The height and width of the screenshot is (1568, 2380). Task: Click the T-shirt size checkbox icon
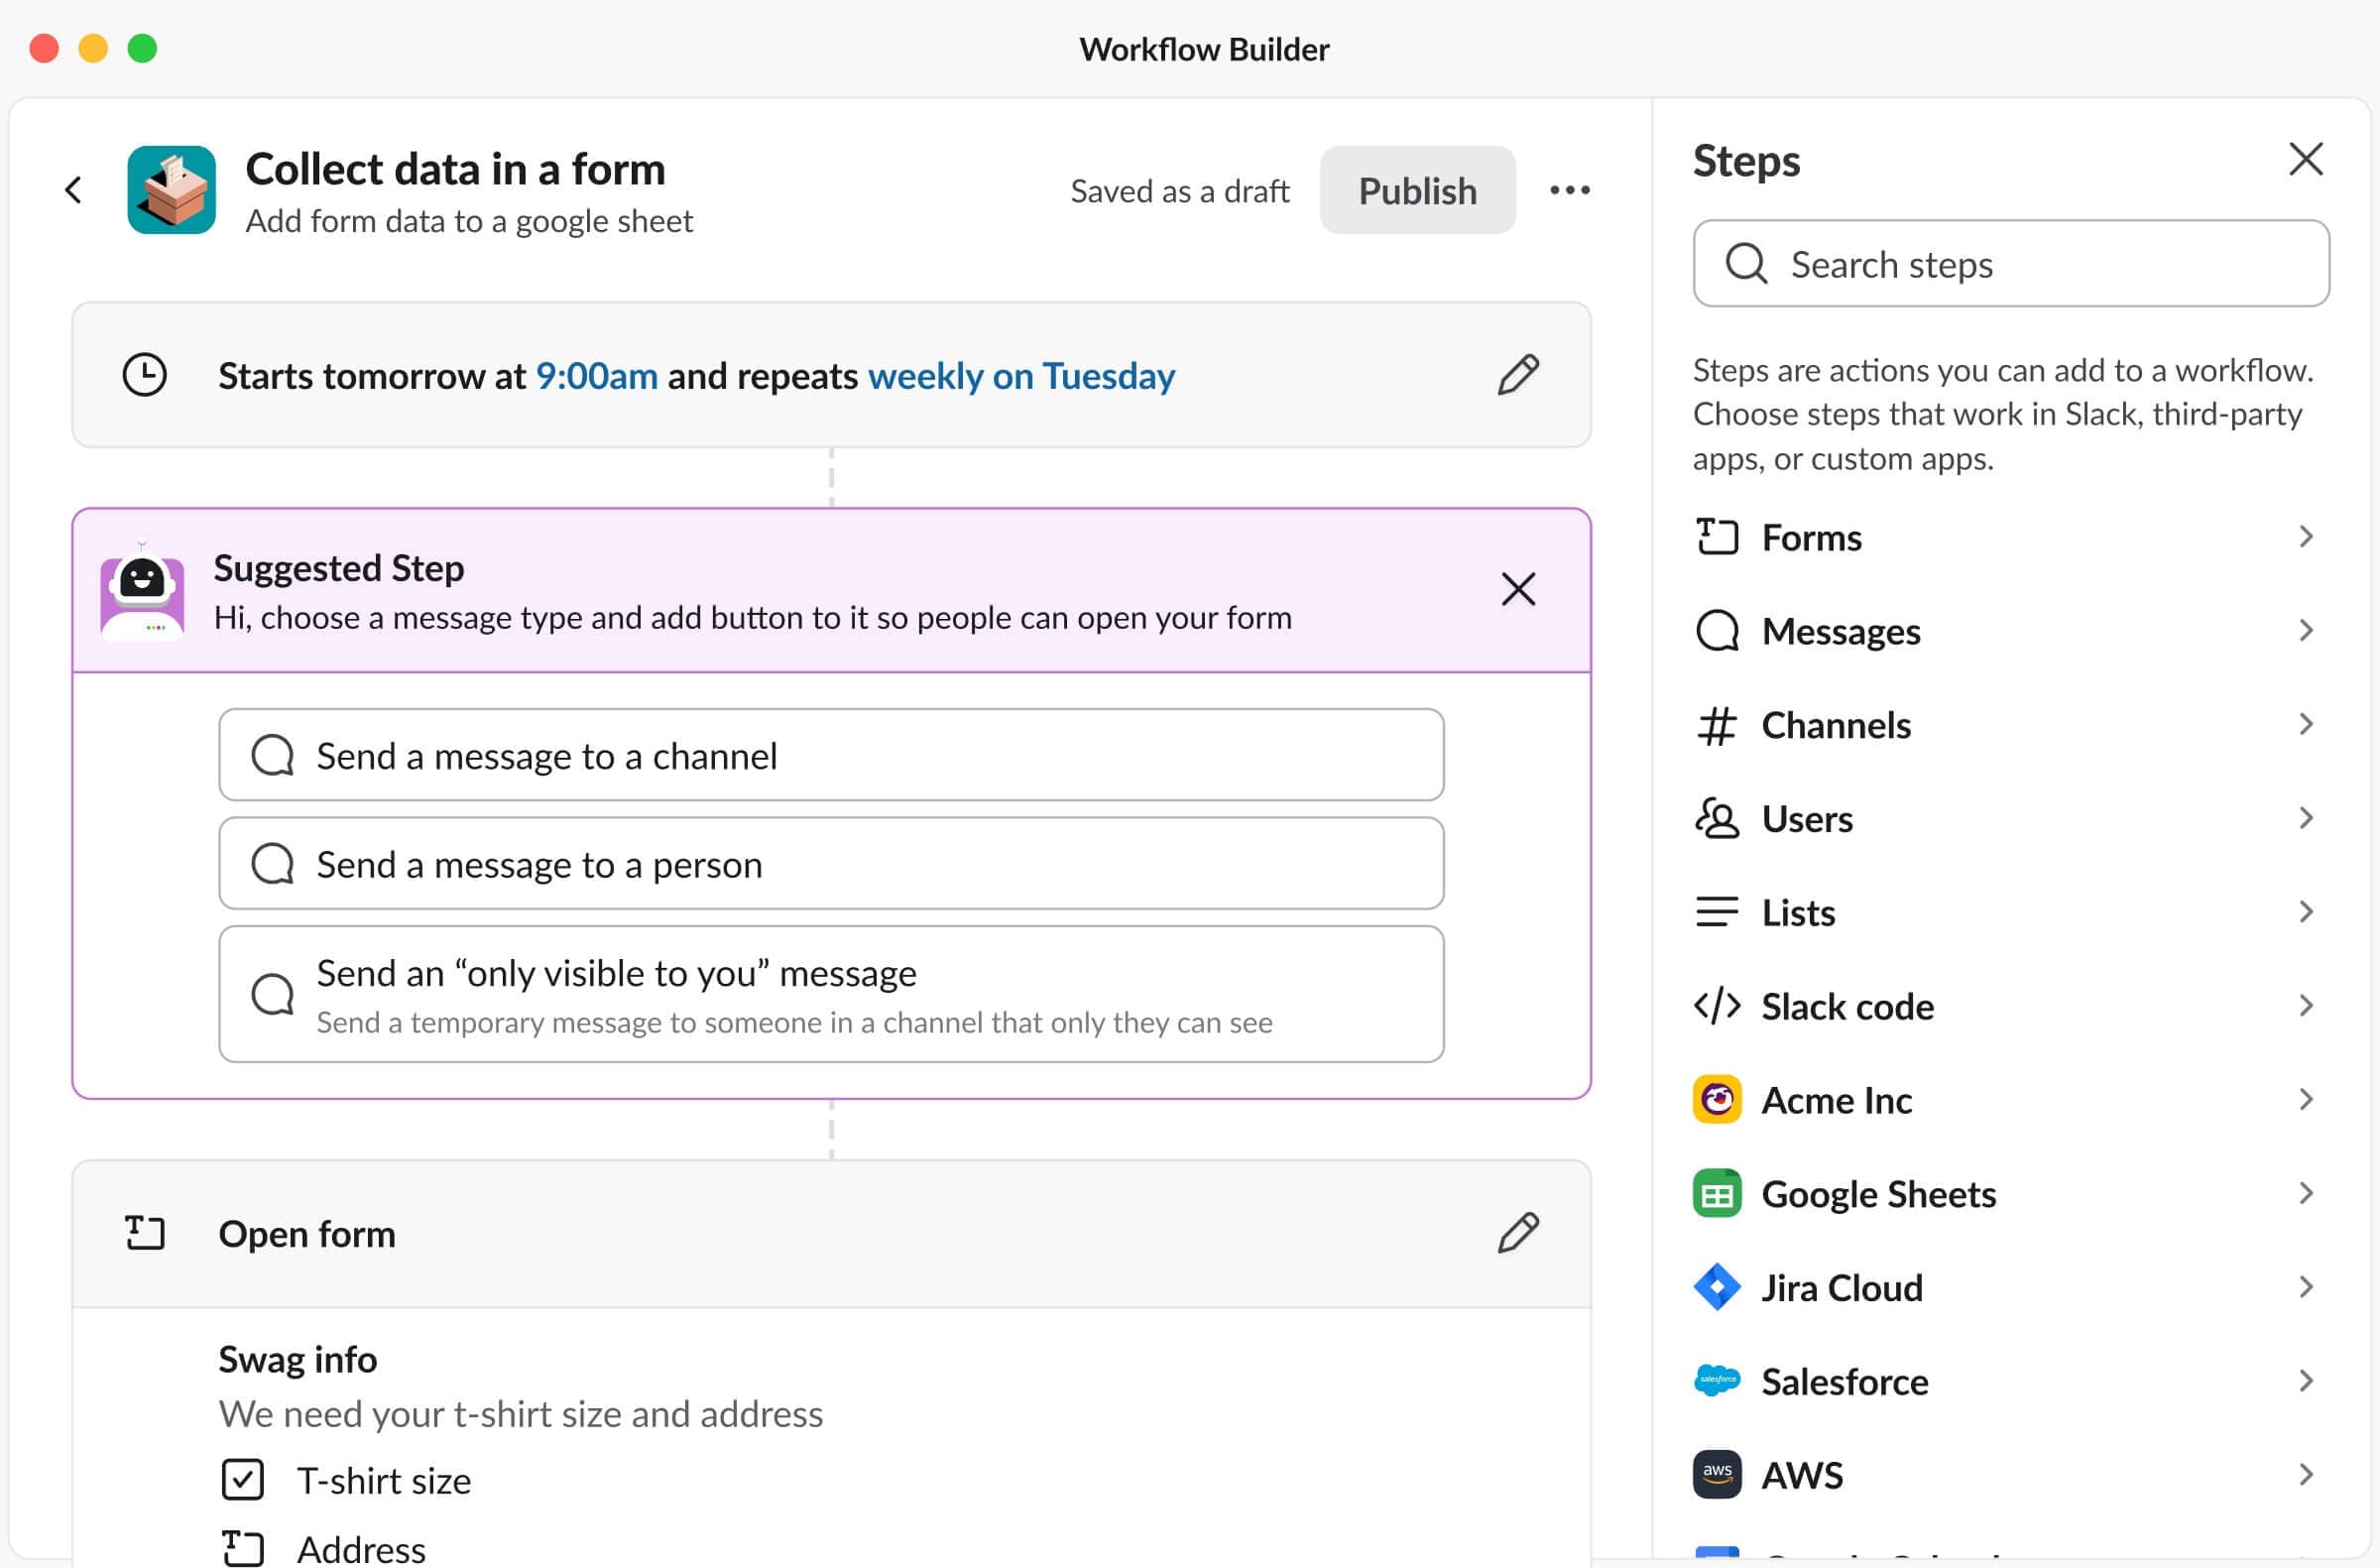[242, 1480]
